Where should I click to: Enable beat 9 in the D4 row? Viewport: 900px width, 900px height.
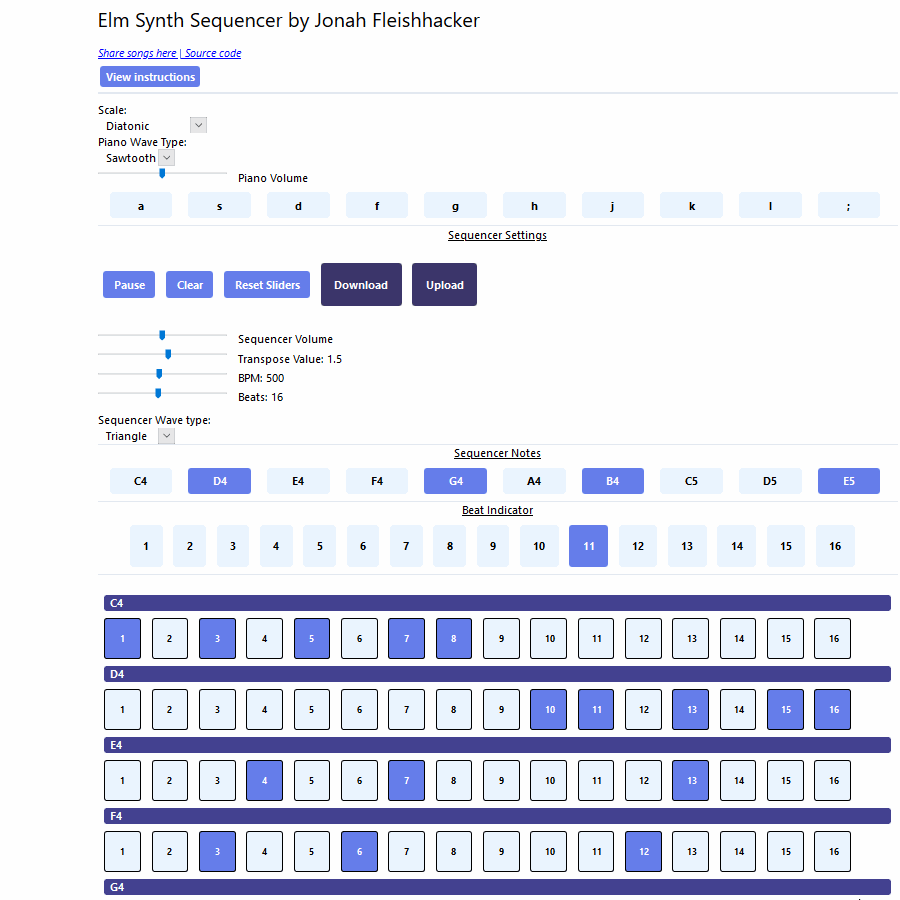[501, 709]
